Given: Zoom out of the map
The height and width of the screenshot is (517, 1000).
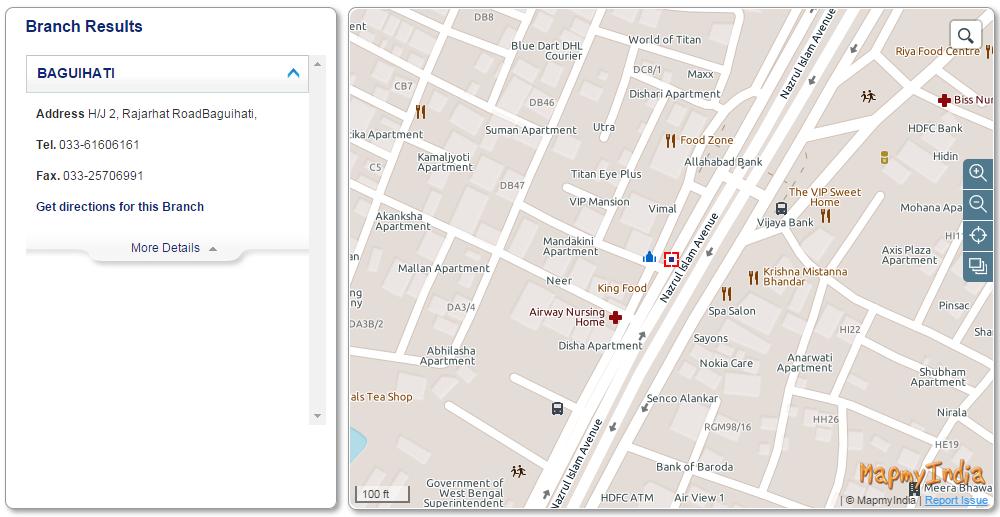Looking at the screenshot, I should [978, 204].
